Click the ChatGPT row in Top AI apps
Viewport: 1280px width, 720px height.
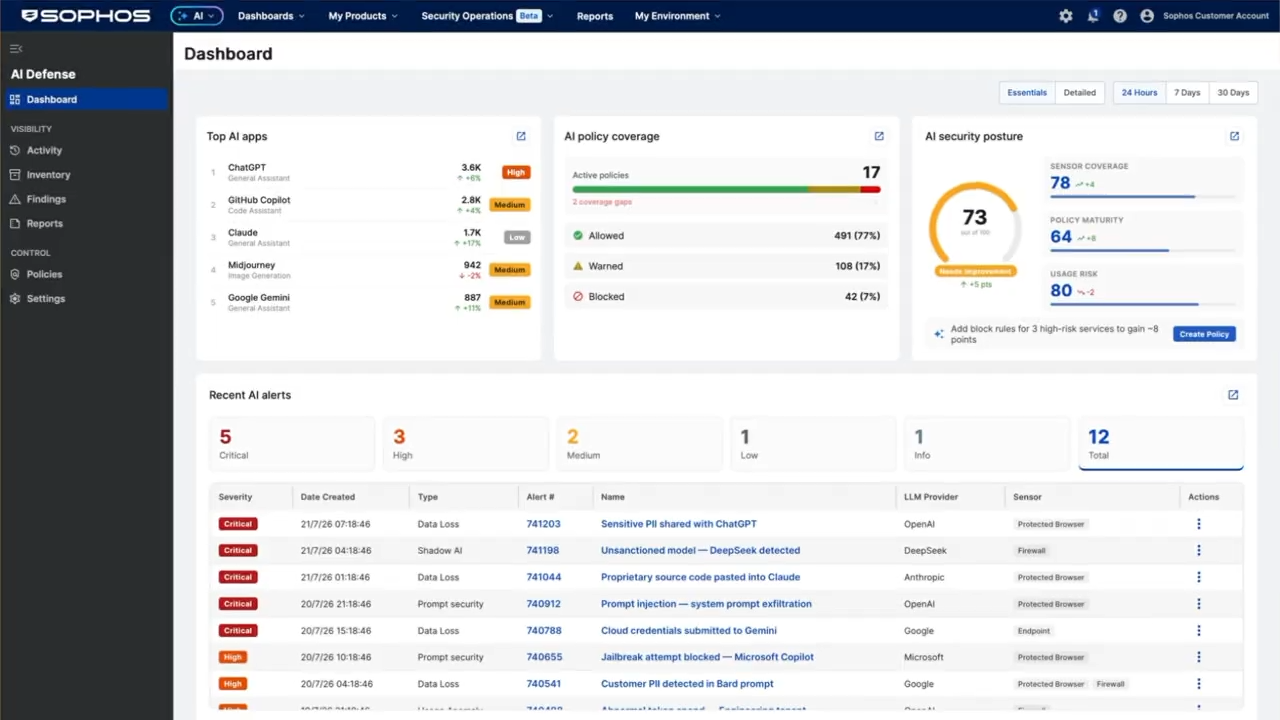pyautogui.click(x=369, y=172)
